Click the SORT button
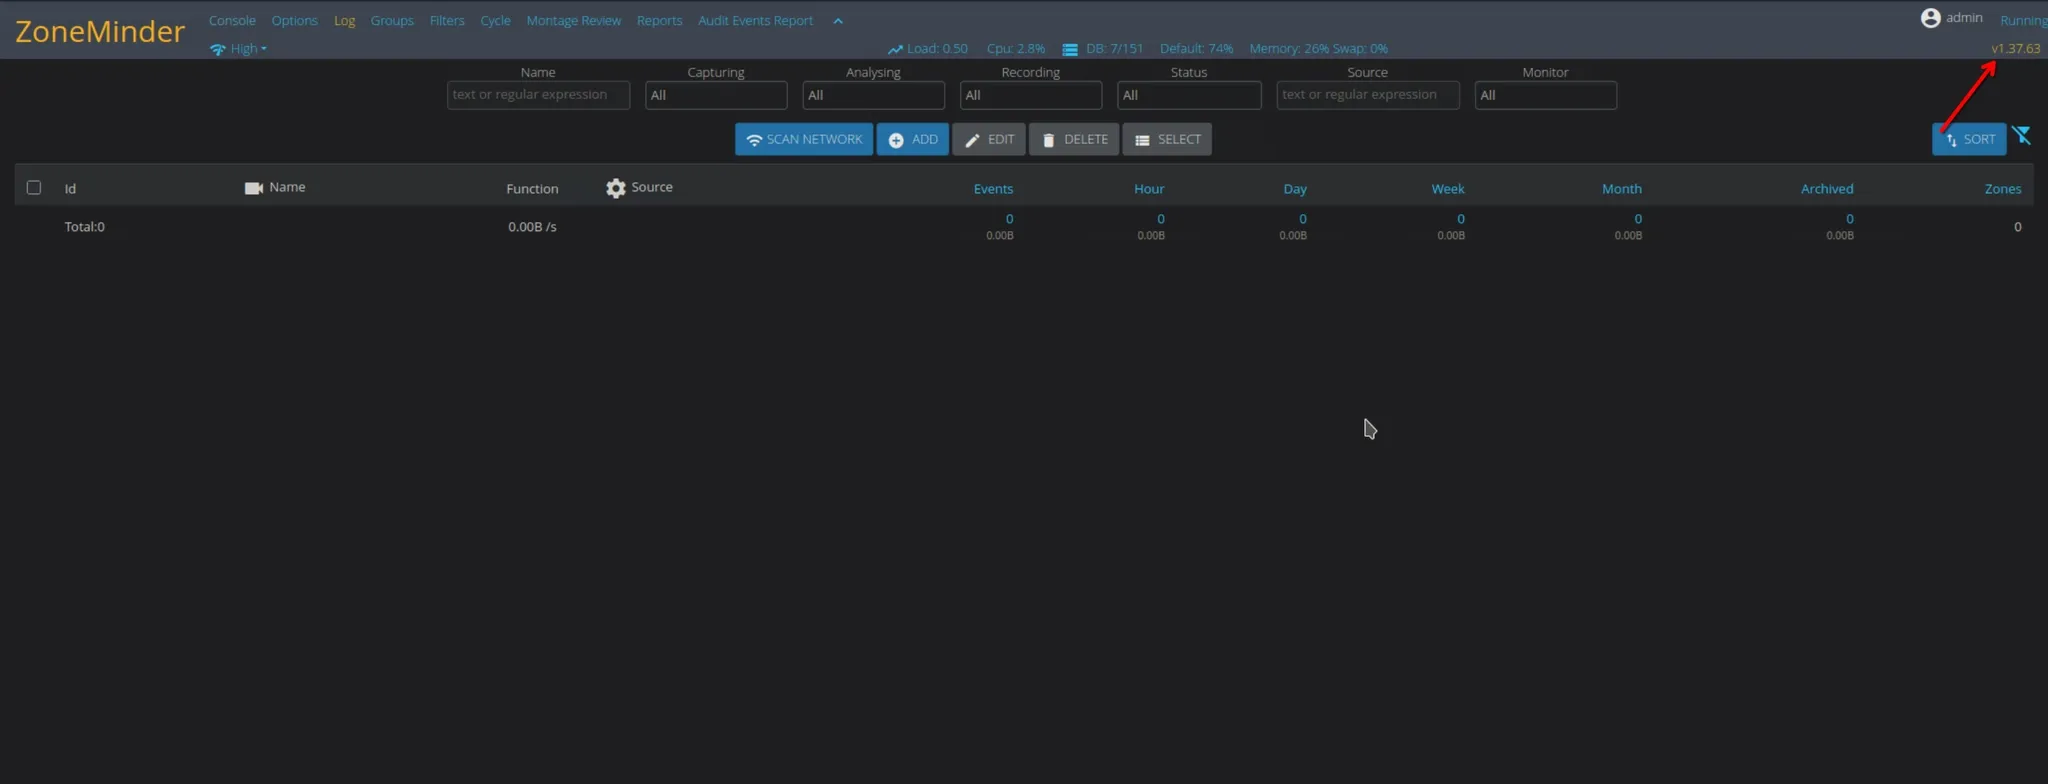The height and width of the screenshot is (784, 2048). click(1969, 139)
